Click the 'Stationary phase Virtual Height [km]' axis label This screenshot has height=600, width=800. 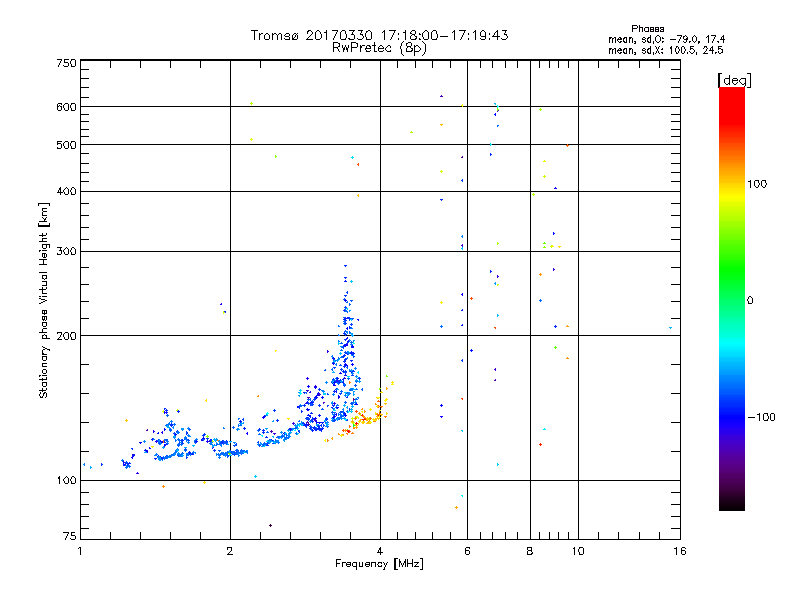coord(44,301)
